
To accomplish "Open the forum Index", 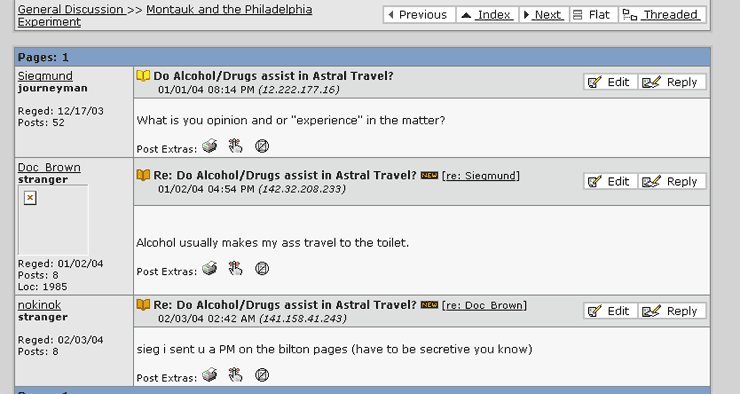I will (x=487, y=15).
